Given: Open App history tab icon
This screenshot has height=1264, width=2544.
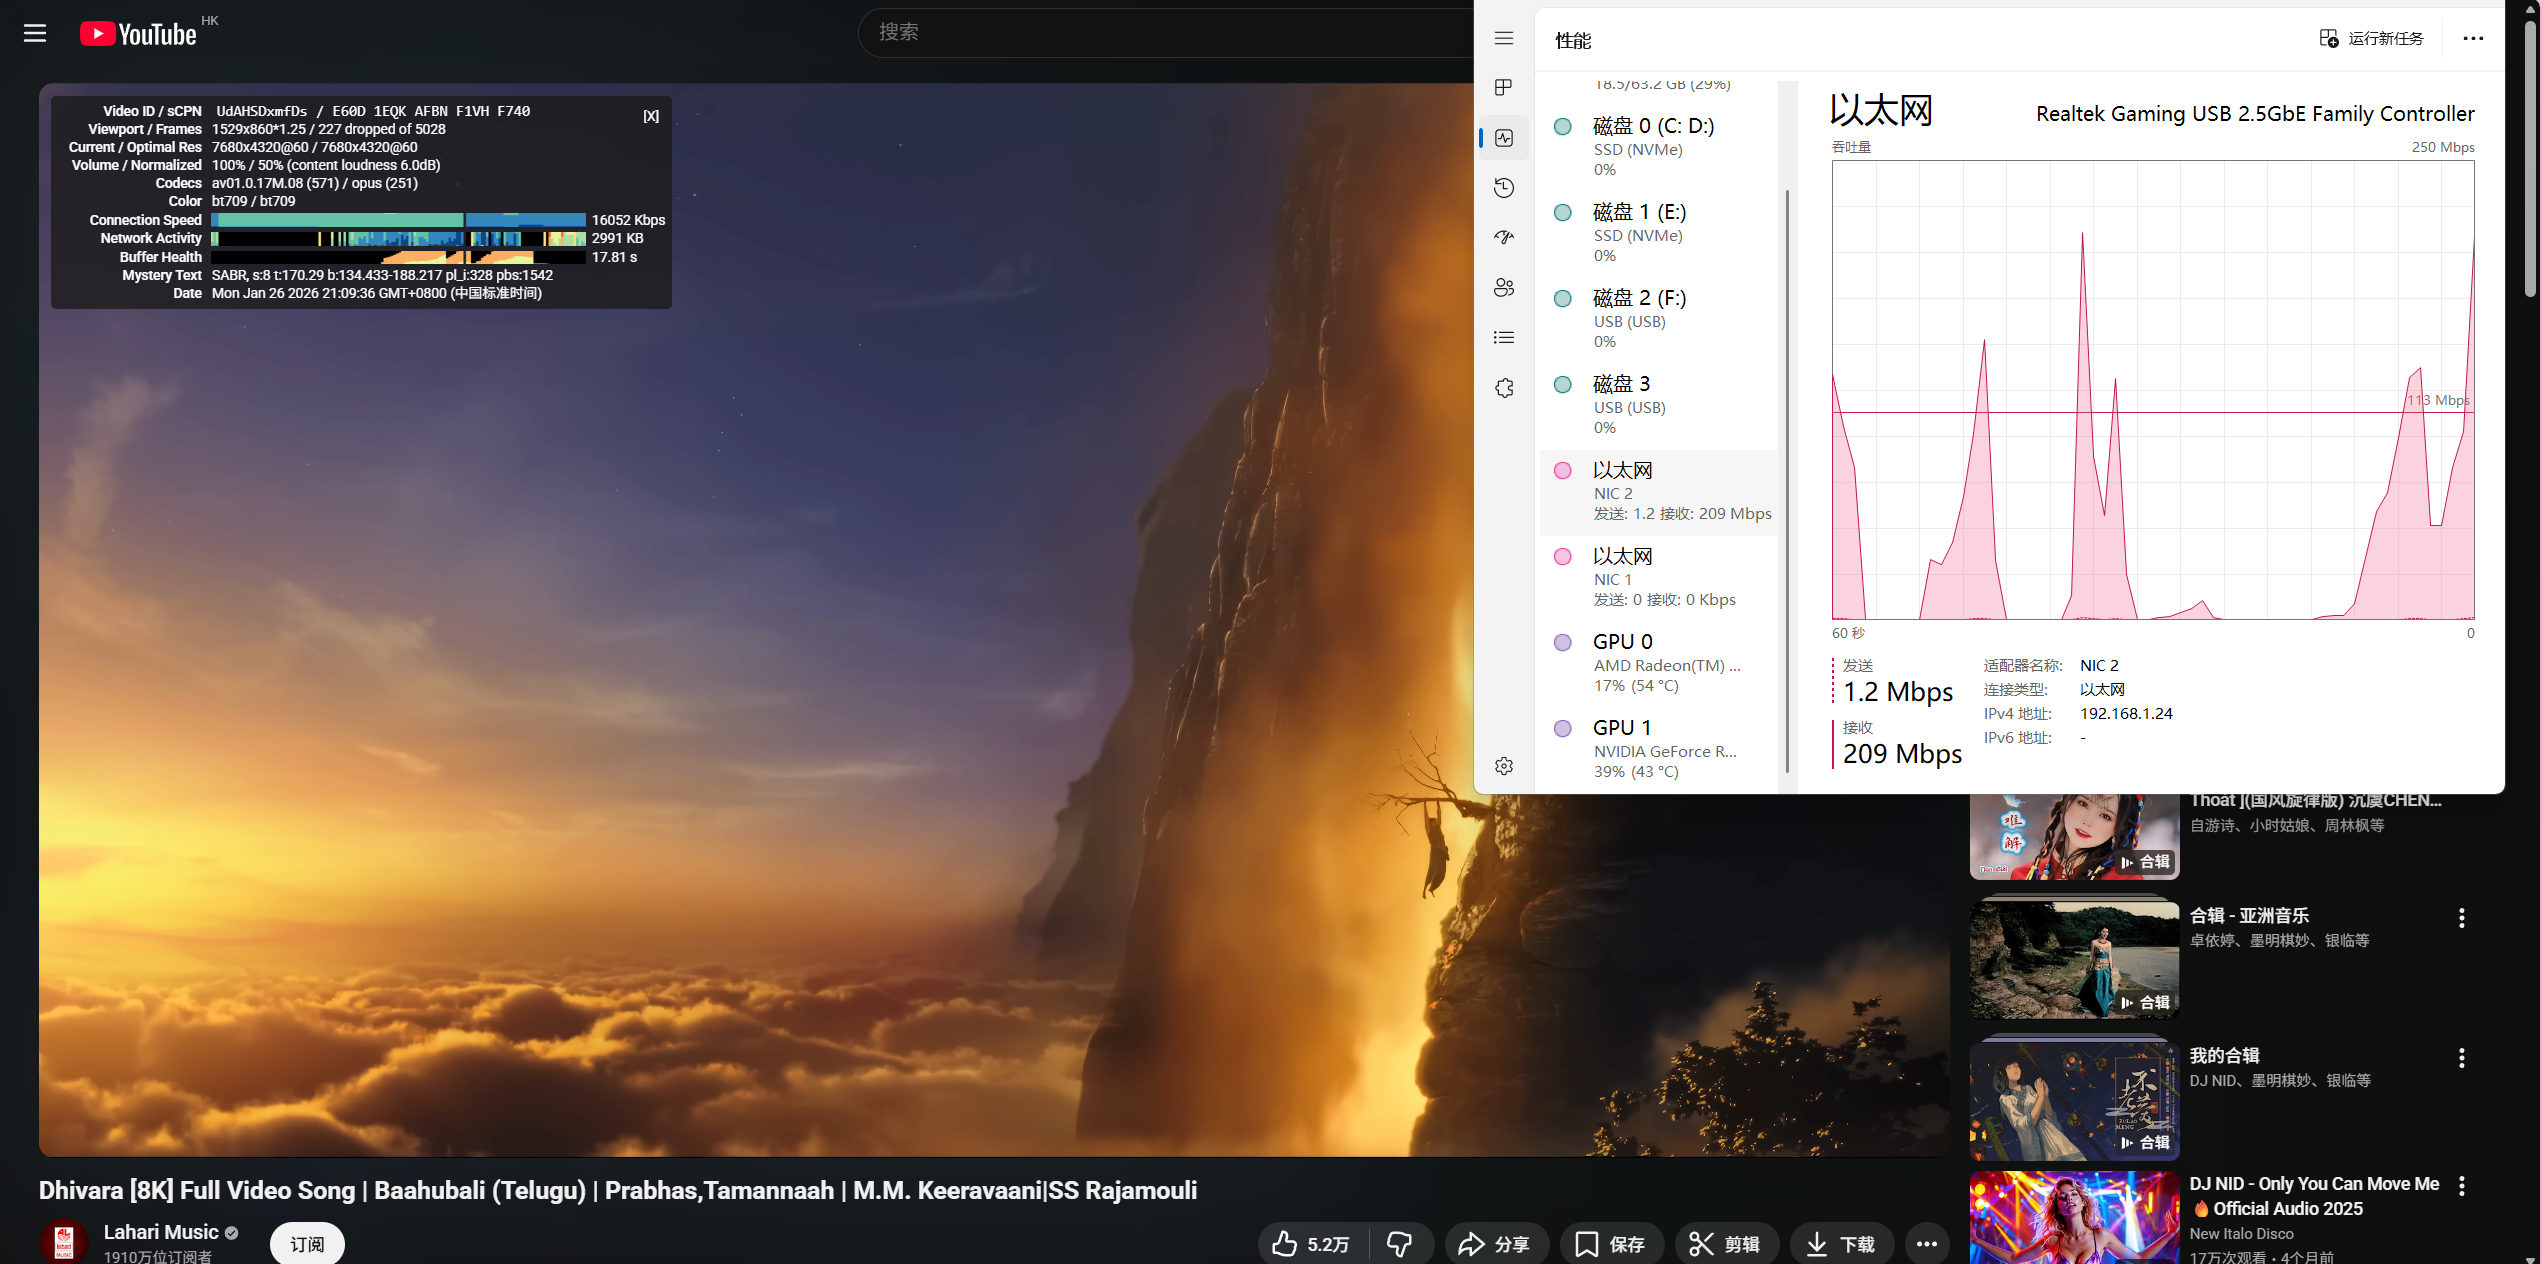Looking at the screenshot, I should pos(1503,188).
